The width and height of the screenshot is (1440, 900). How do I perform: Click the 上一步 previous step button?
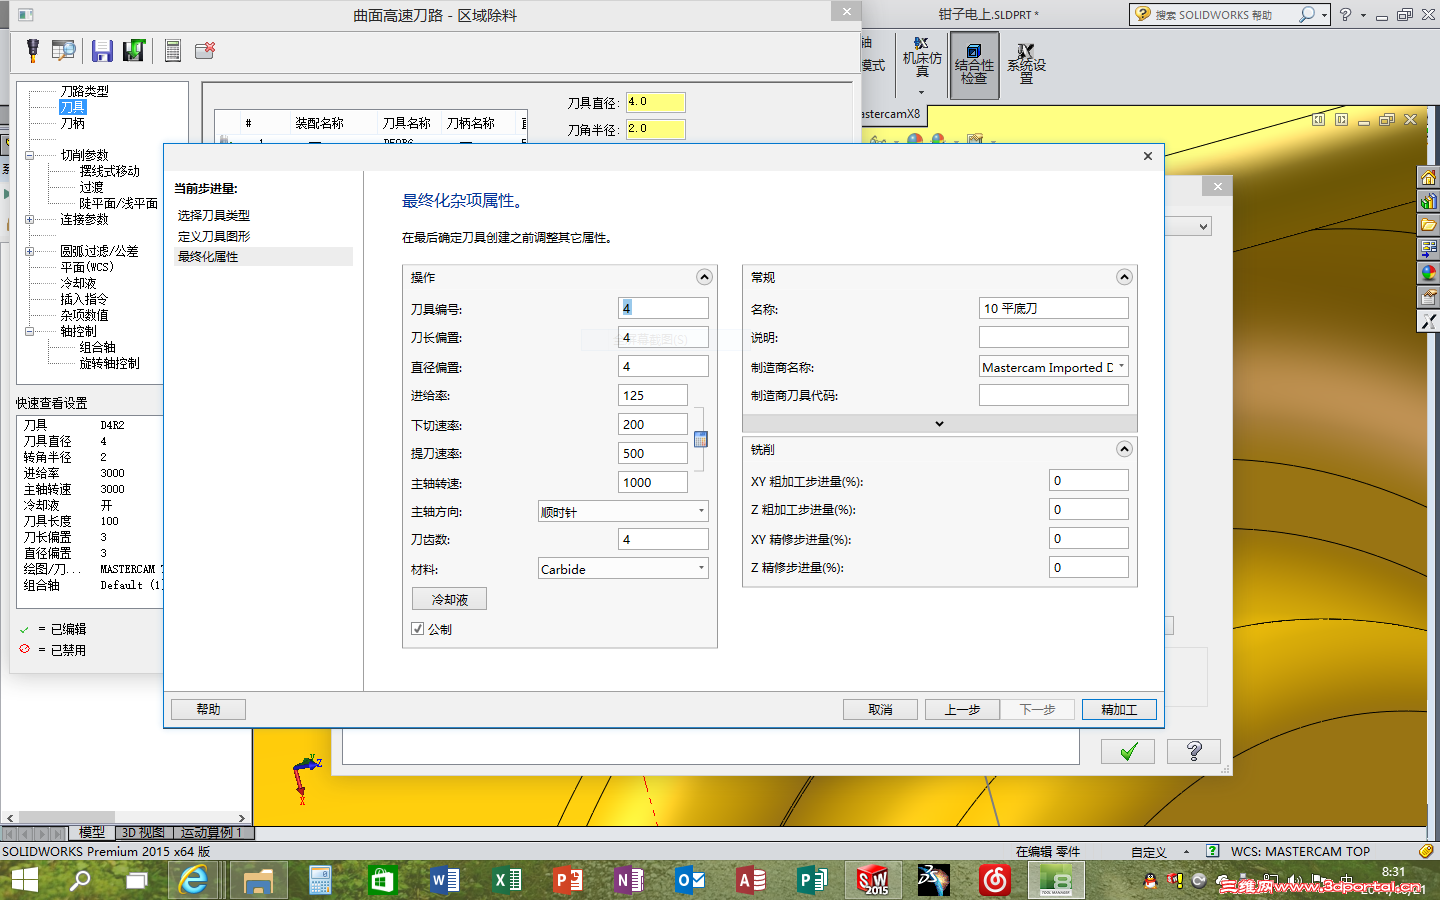pos(962,709)
